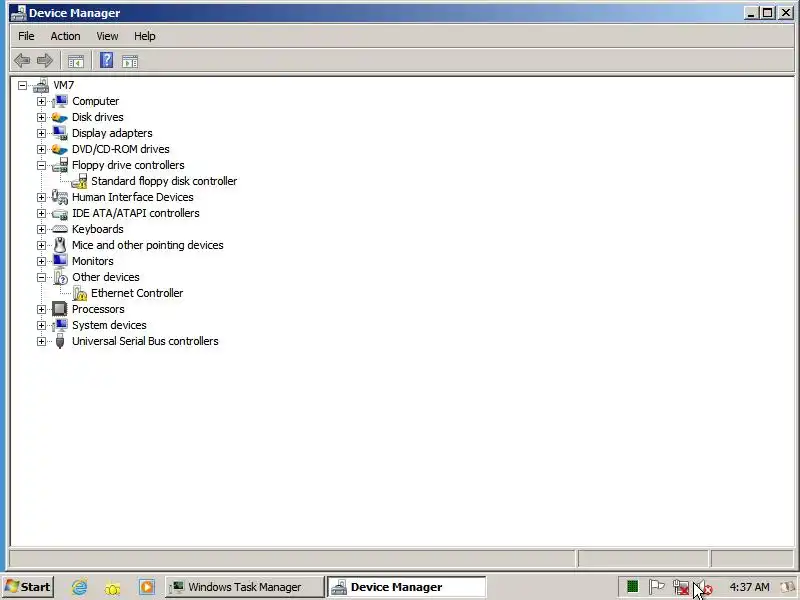Expand the IDE ATA/ATAPI controllers node
The width and height of the screenshot is (800, 600).
pos(41,213)
